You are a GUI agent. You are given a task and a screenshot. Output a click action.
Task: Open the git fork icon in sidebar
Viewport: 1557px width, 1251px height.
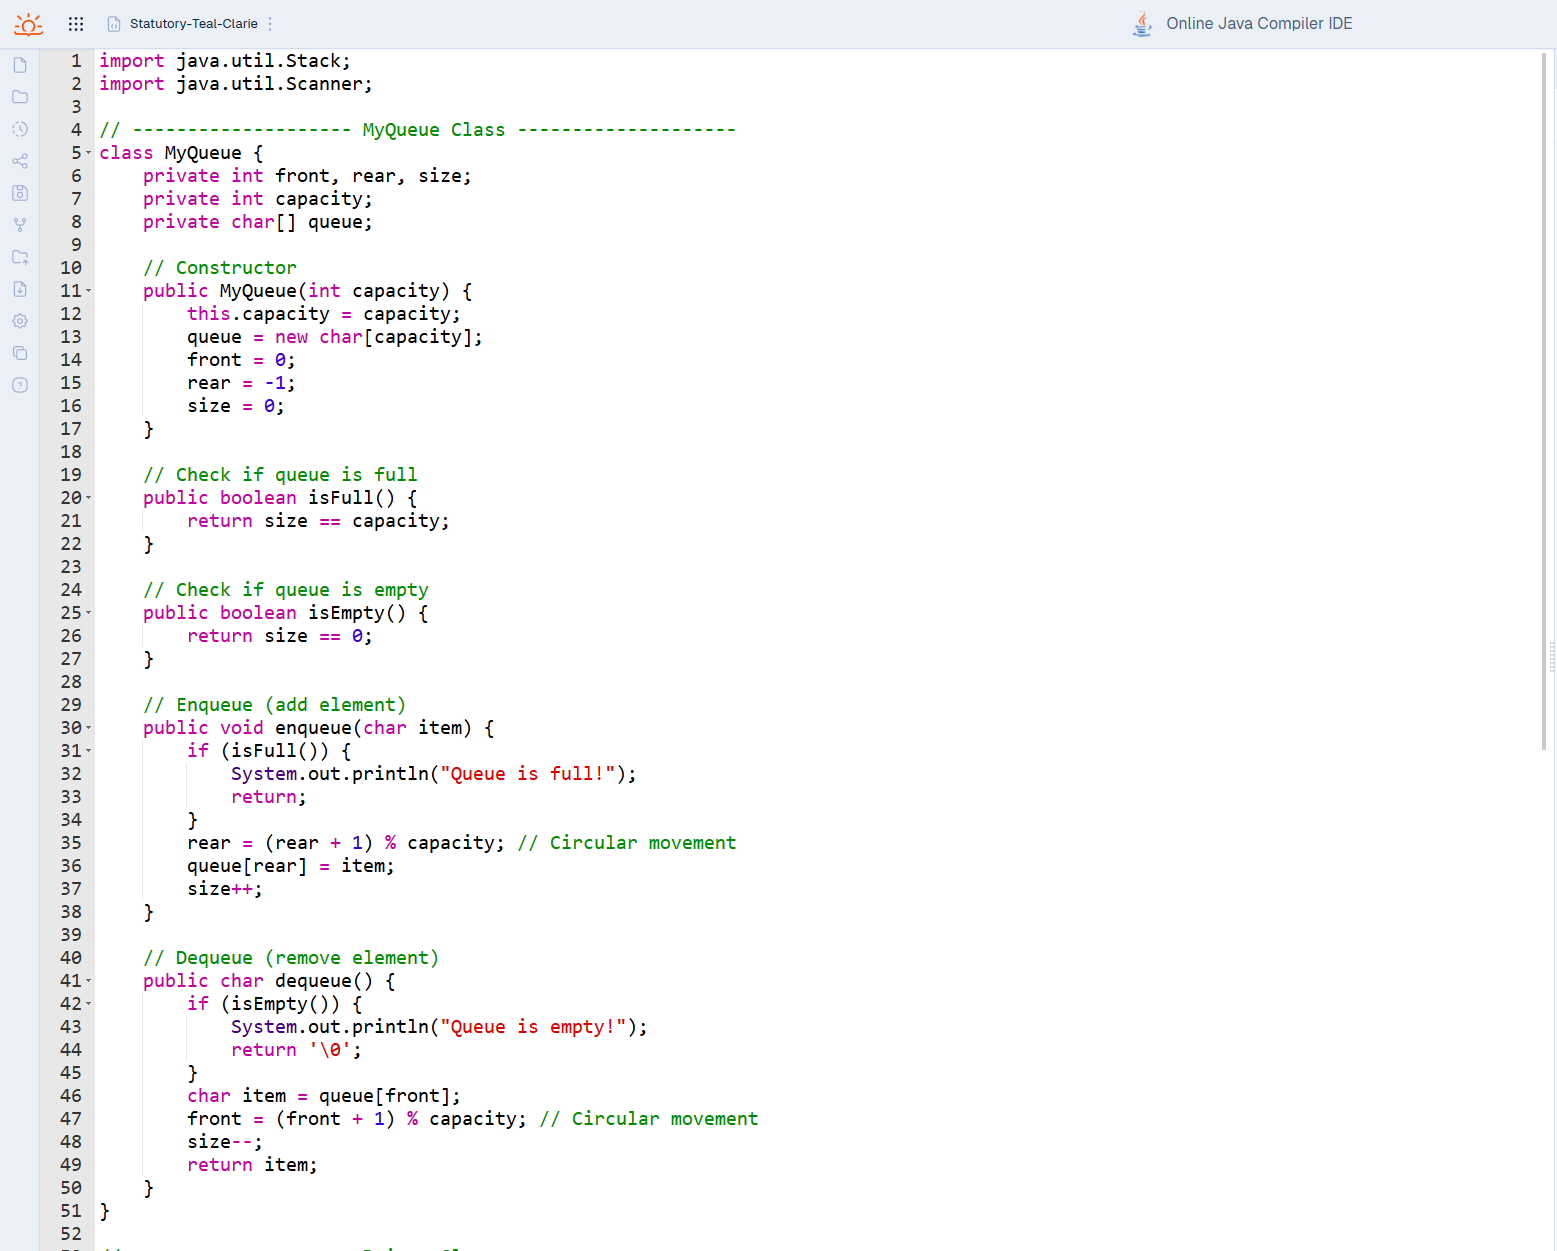[x=20, y=225]
